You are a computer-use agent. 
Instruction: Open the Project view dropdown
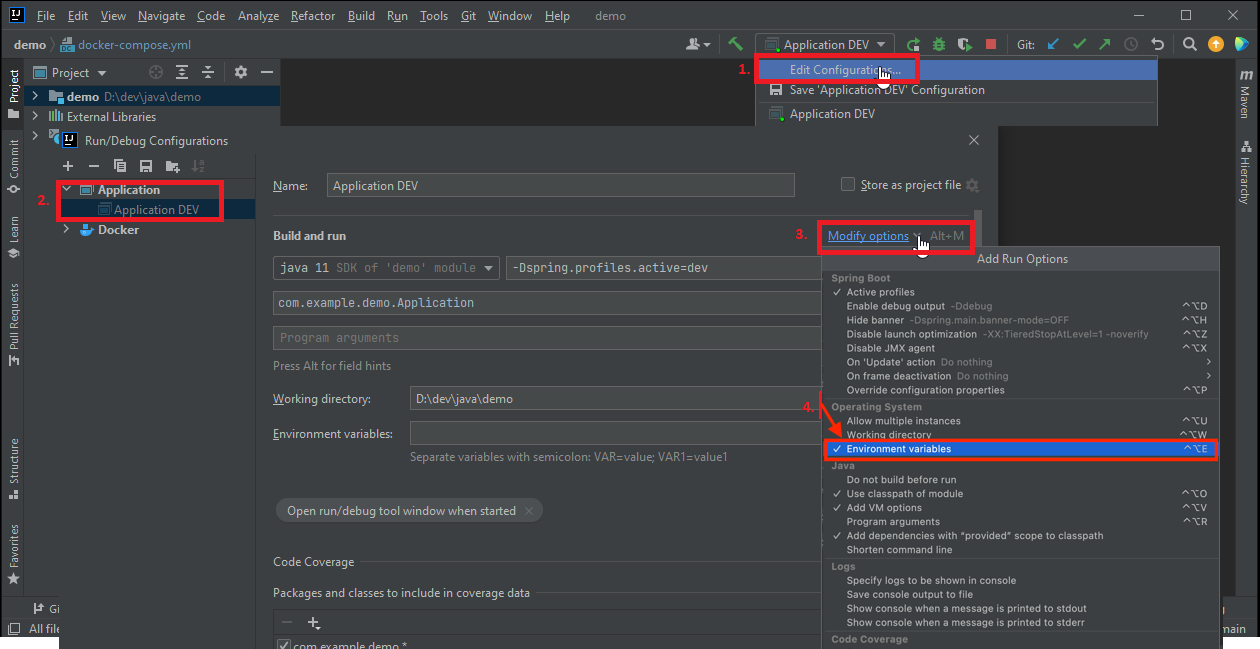coord(70,72)
